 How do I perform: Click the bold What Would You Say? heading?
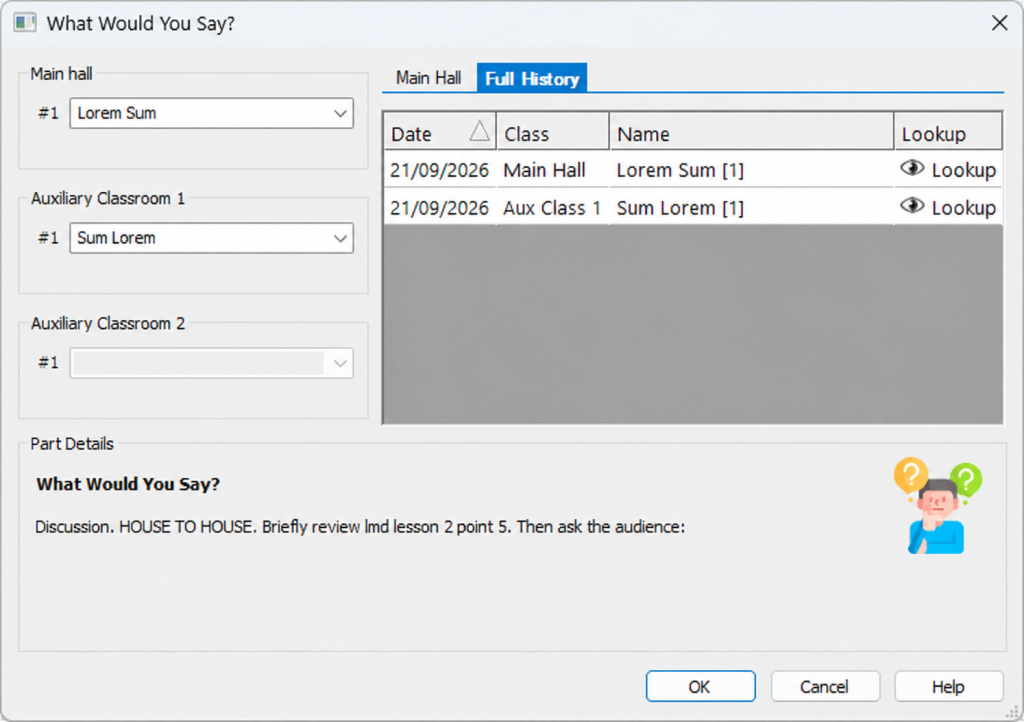pyautogui.click(x=128, y=484)
